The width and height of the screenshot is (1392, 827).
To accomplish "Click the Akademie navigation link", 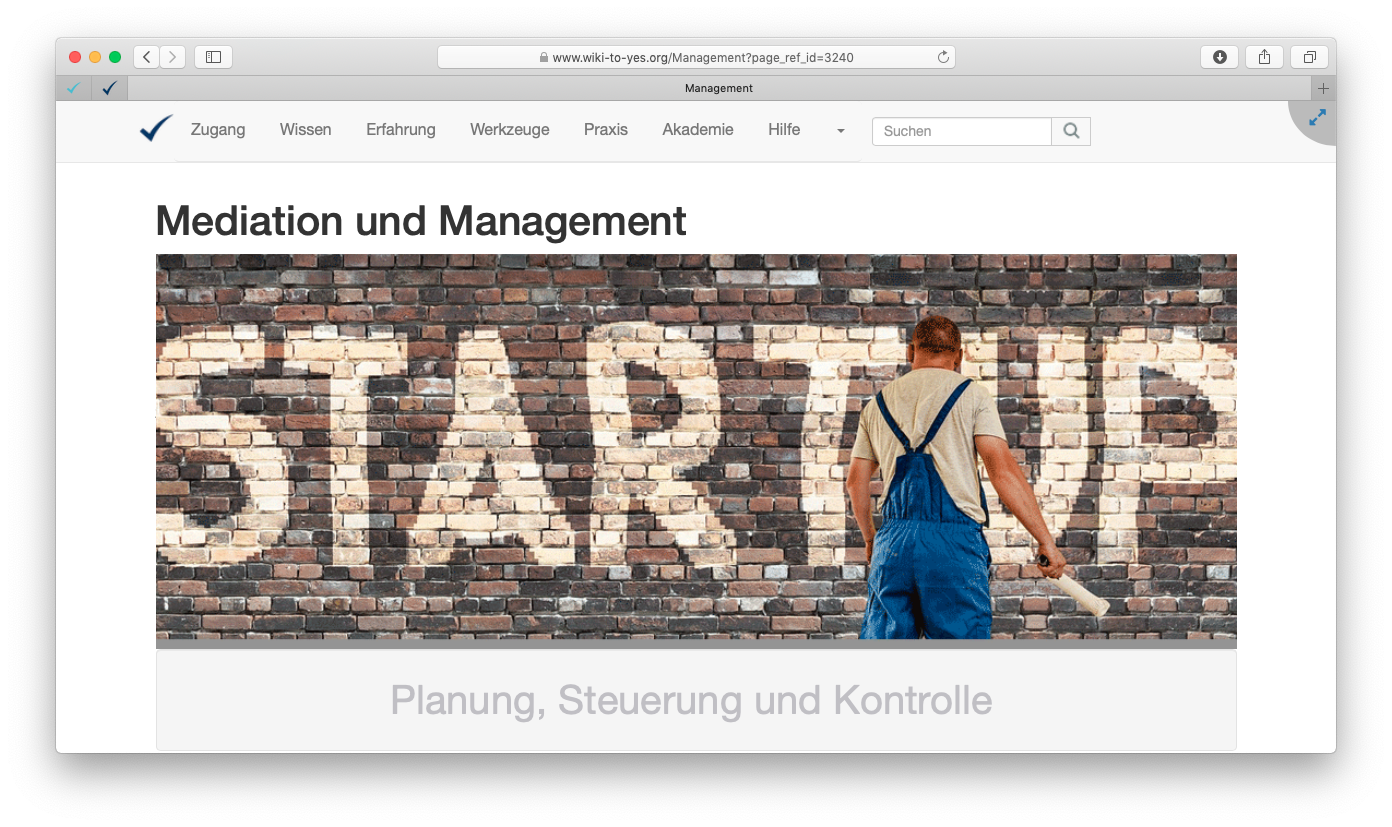I will click(697, 130).
